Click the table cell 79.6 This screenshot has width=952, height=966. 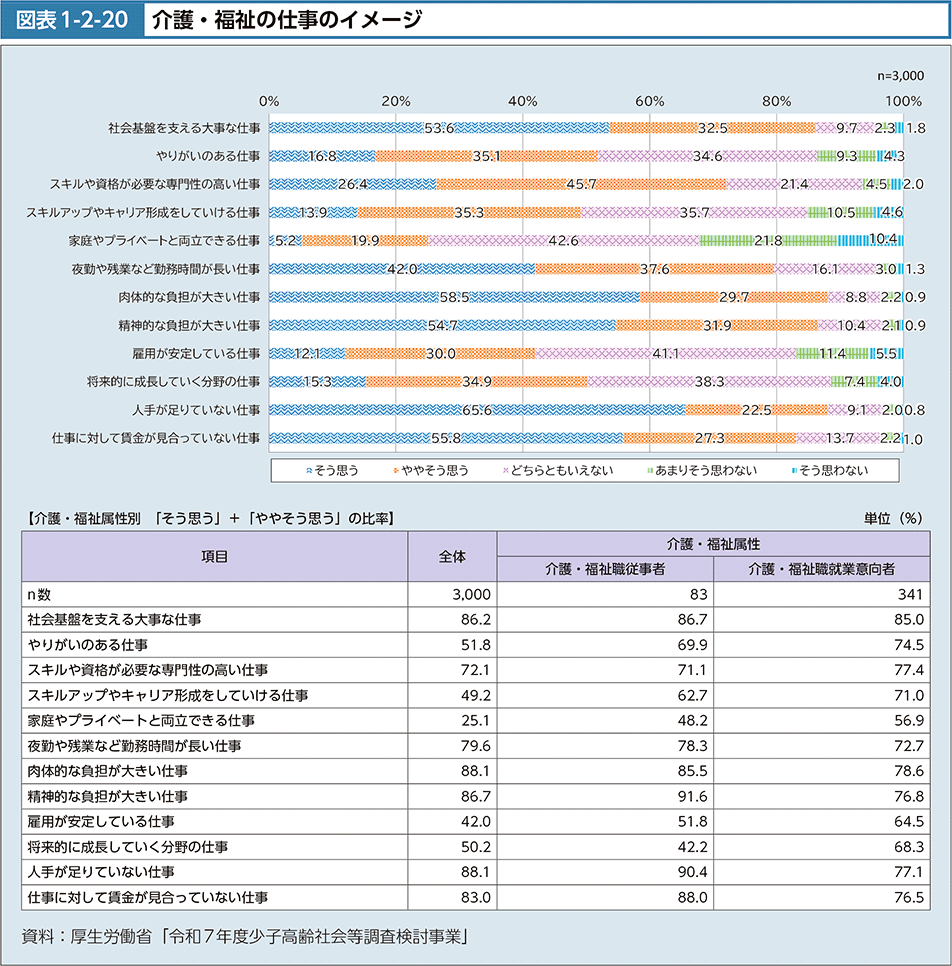tap(476, 746)
